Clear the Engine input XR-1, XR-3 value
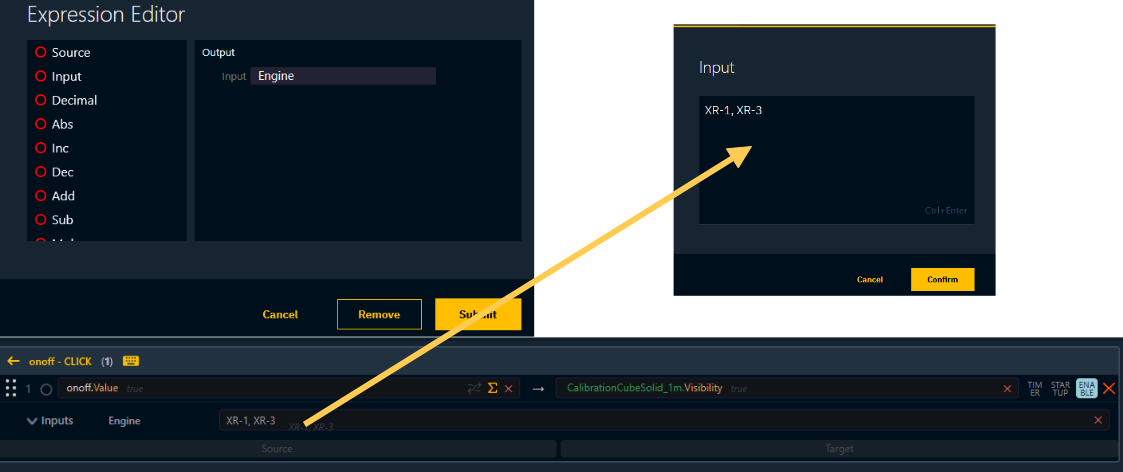 tap(1098, 421)
